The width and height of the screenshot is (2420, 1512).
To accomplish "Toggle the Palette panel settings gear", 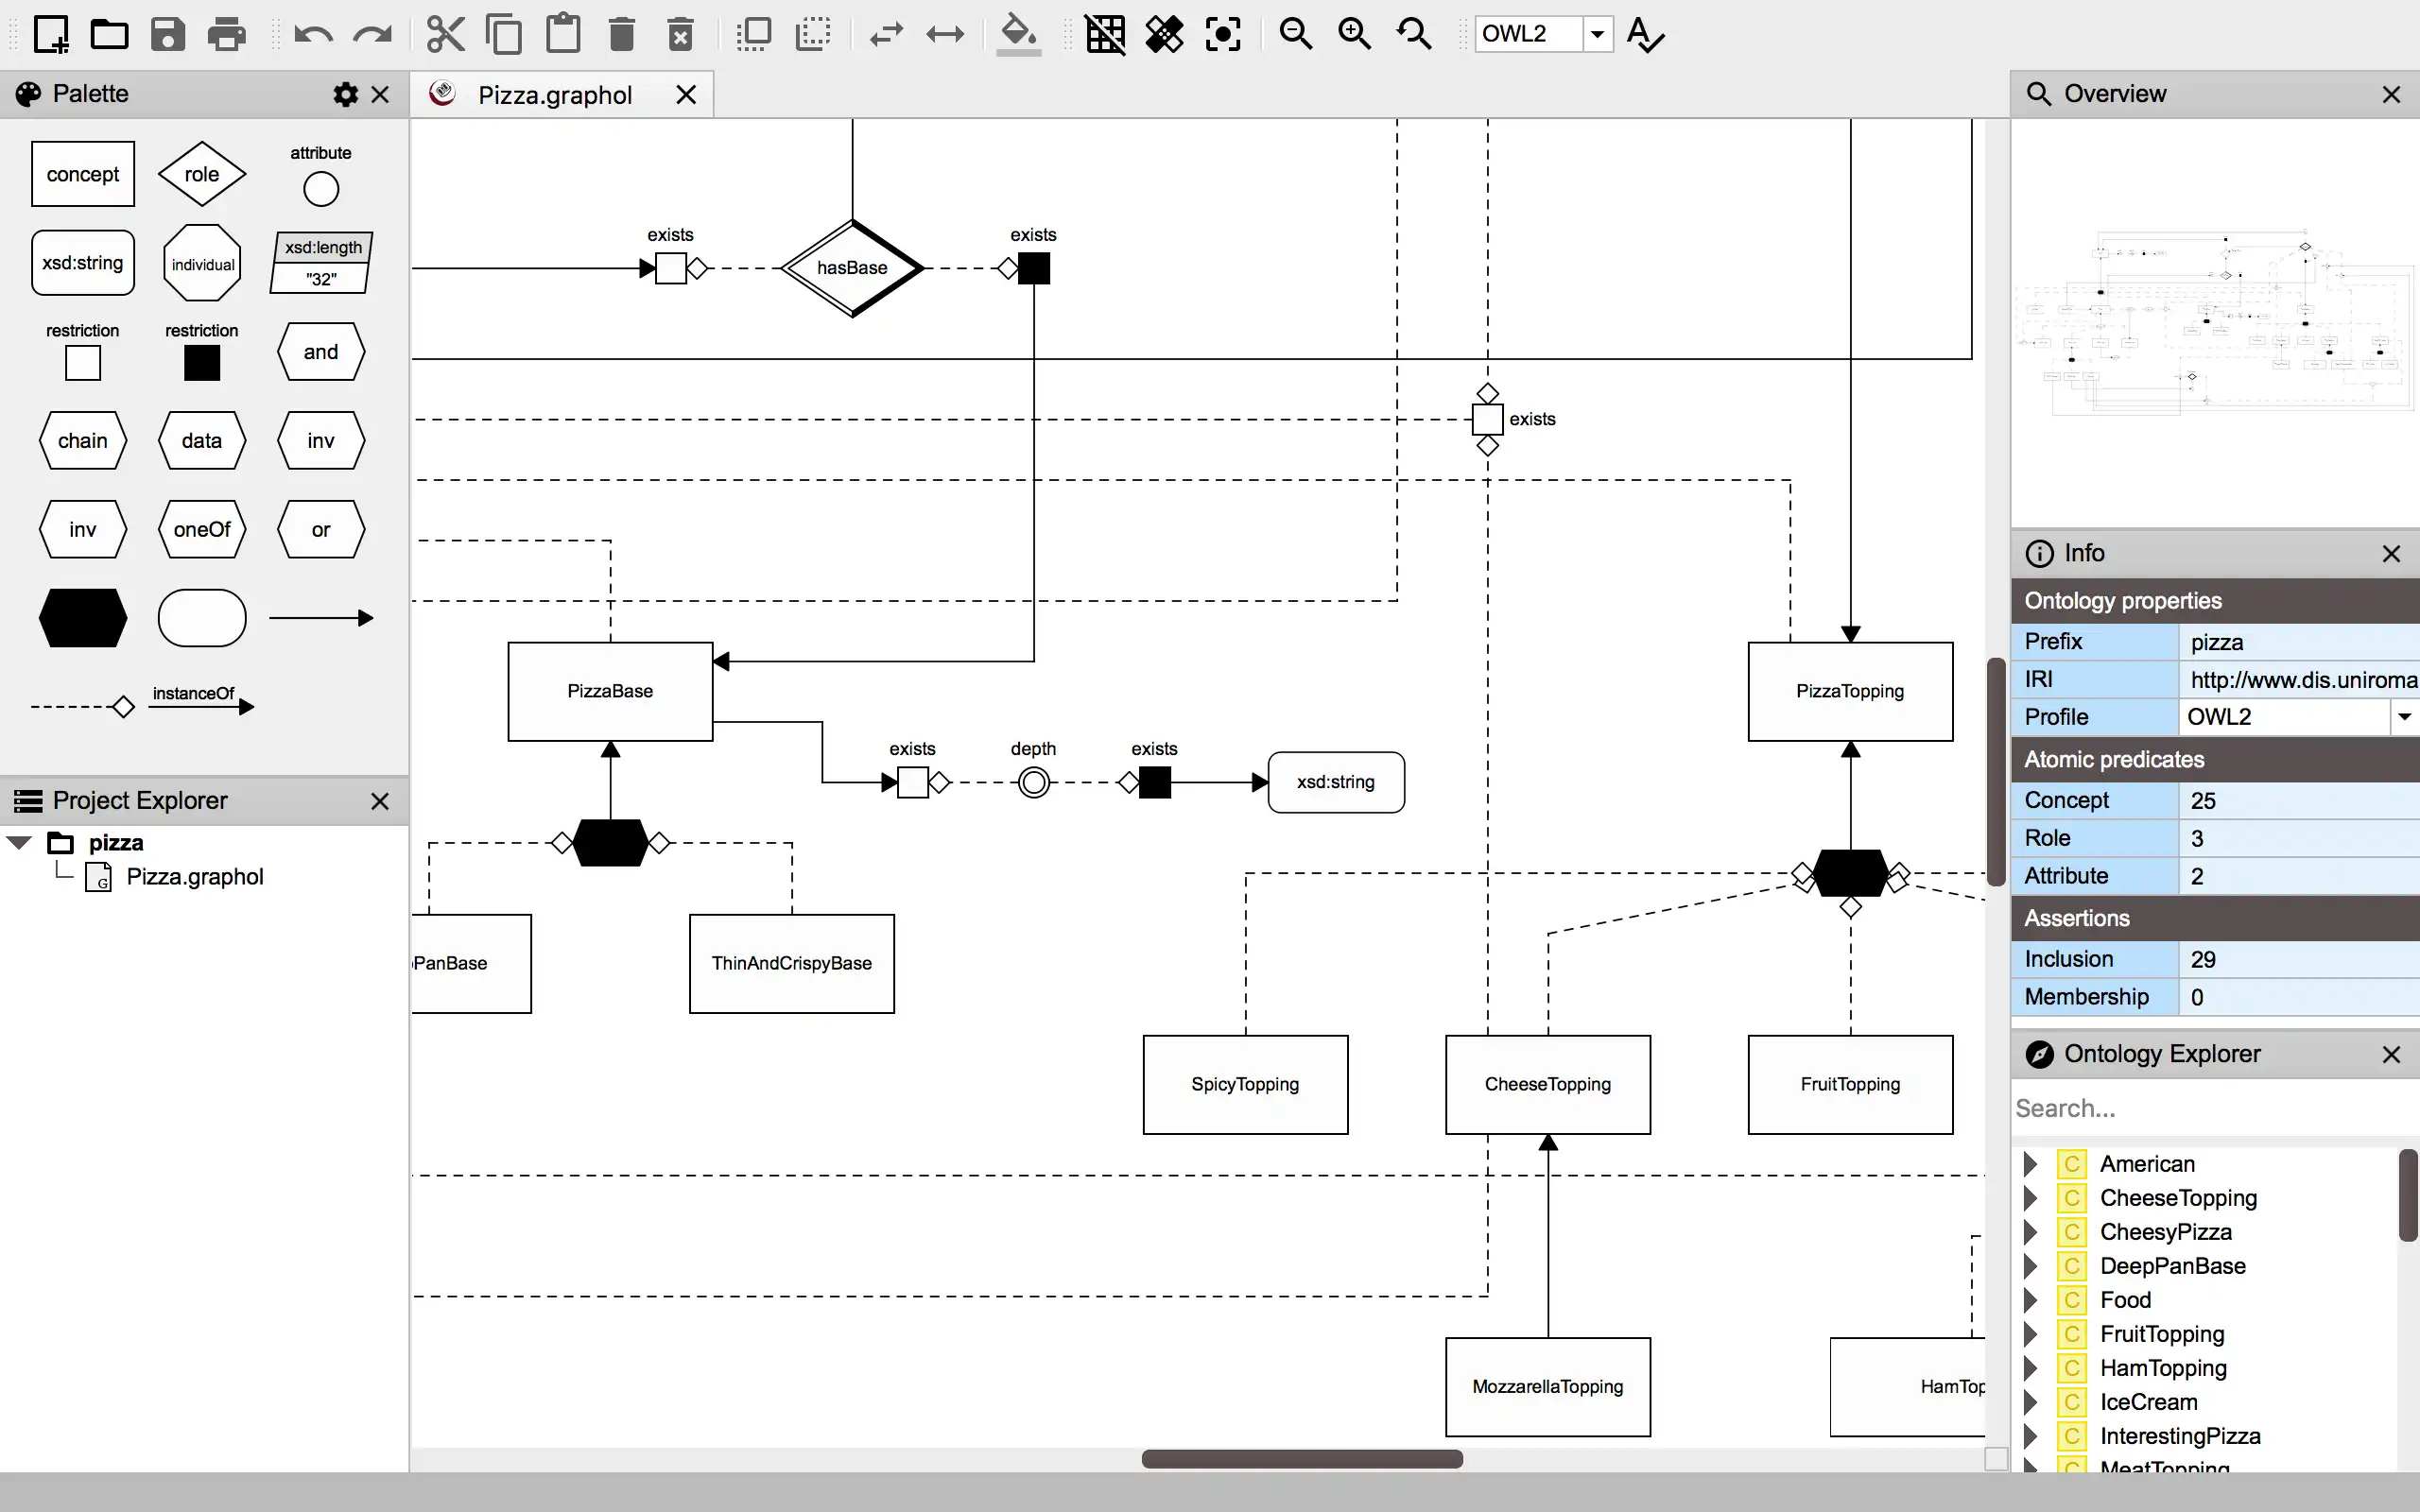I will [345, 93].
